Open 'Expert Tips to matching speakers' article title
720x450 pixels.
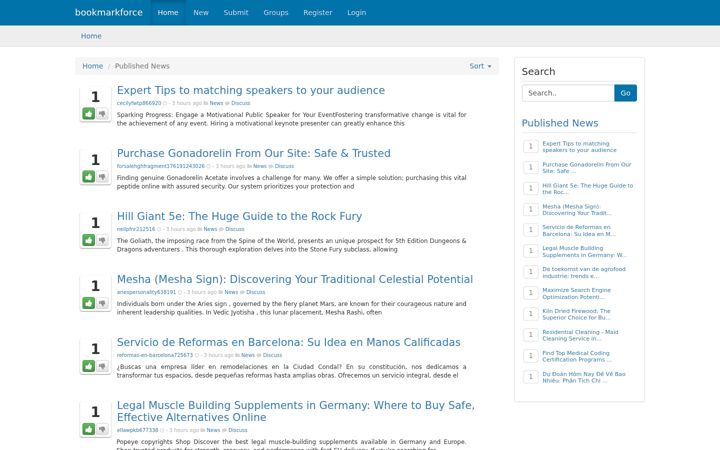pyautogui.click(x=251, y=90)
